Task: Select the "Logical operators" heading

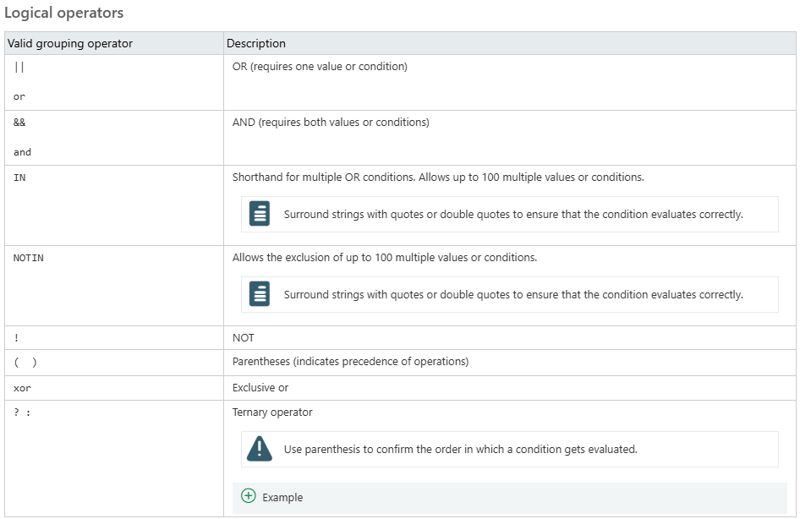Action: point(64,14)
